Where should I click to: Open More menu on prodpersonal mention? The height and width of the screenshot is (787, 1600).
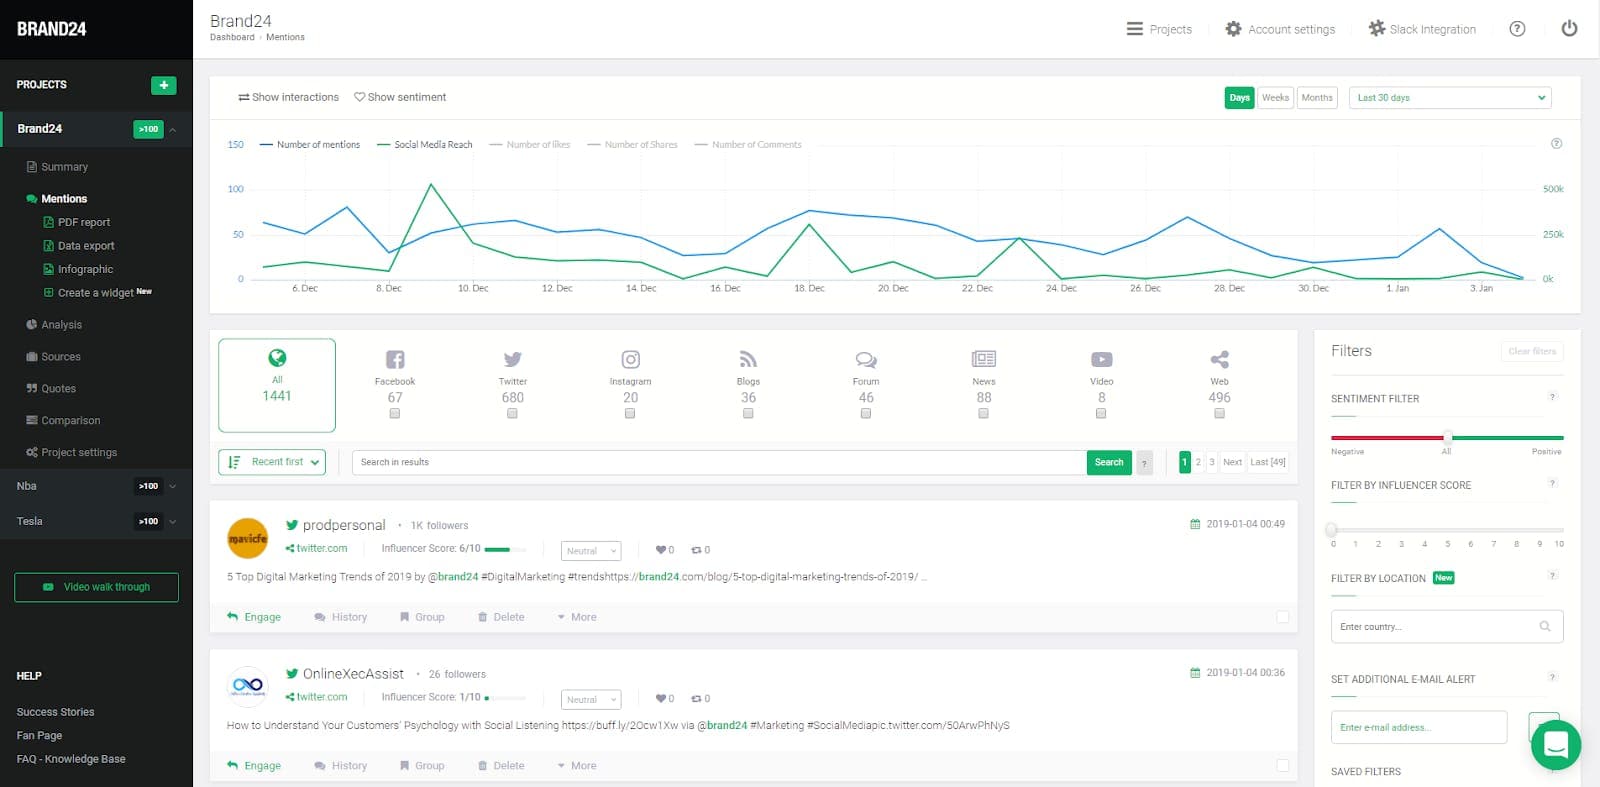(577, 617)
